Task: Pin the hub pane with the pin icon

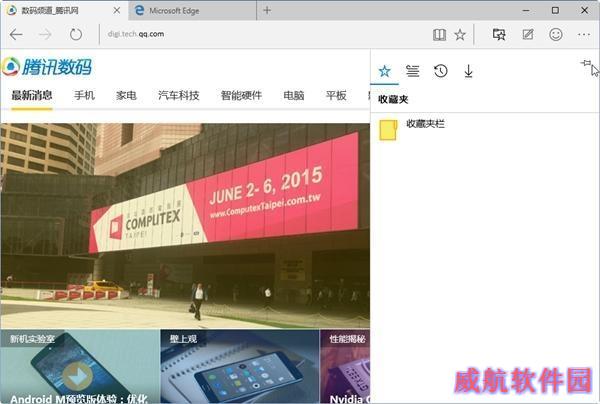Action: pyautogui.click(x=585, y=63)
